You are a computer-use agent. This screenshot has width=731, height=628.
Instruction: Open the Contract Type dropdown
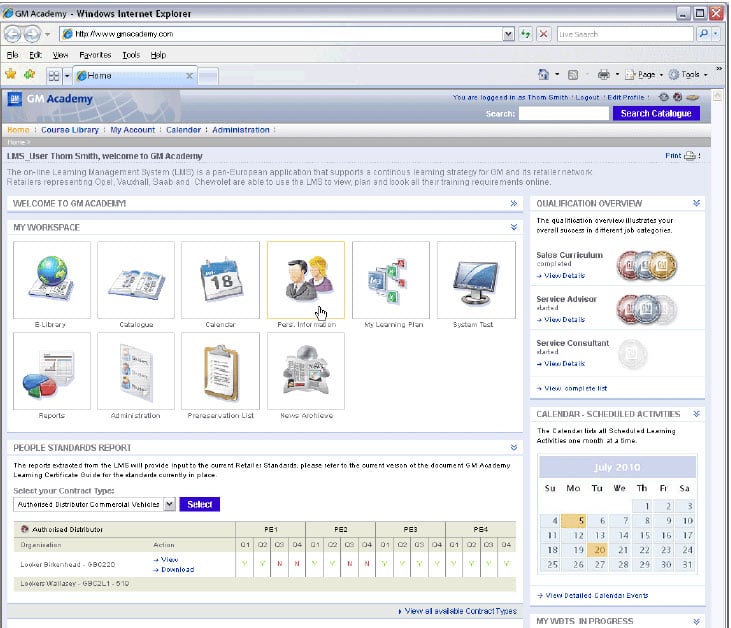click(x=170, y=504)
